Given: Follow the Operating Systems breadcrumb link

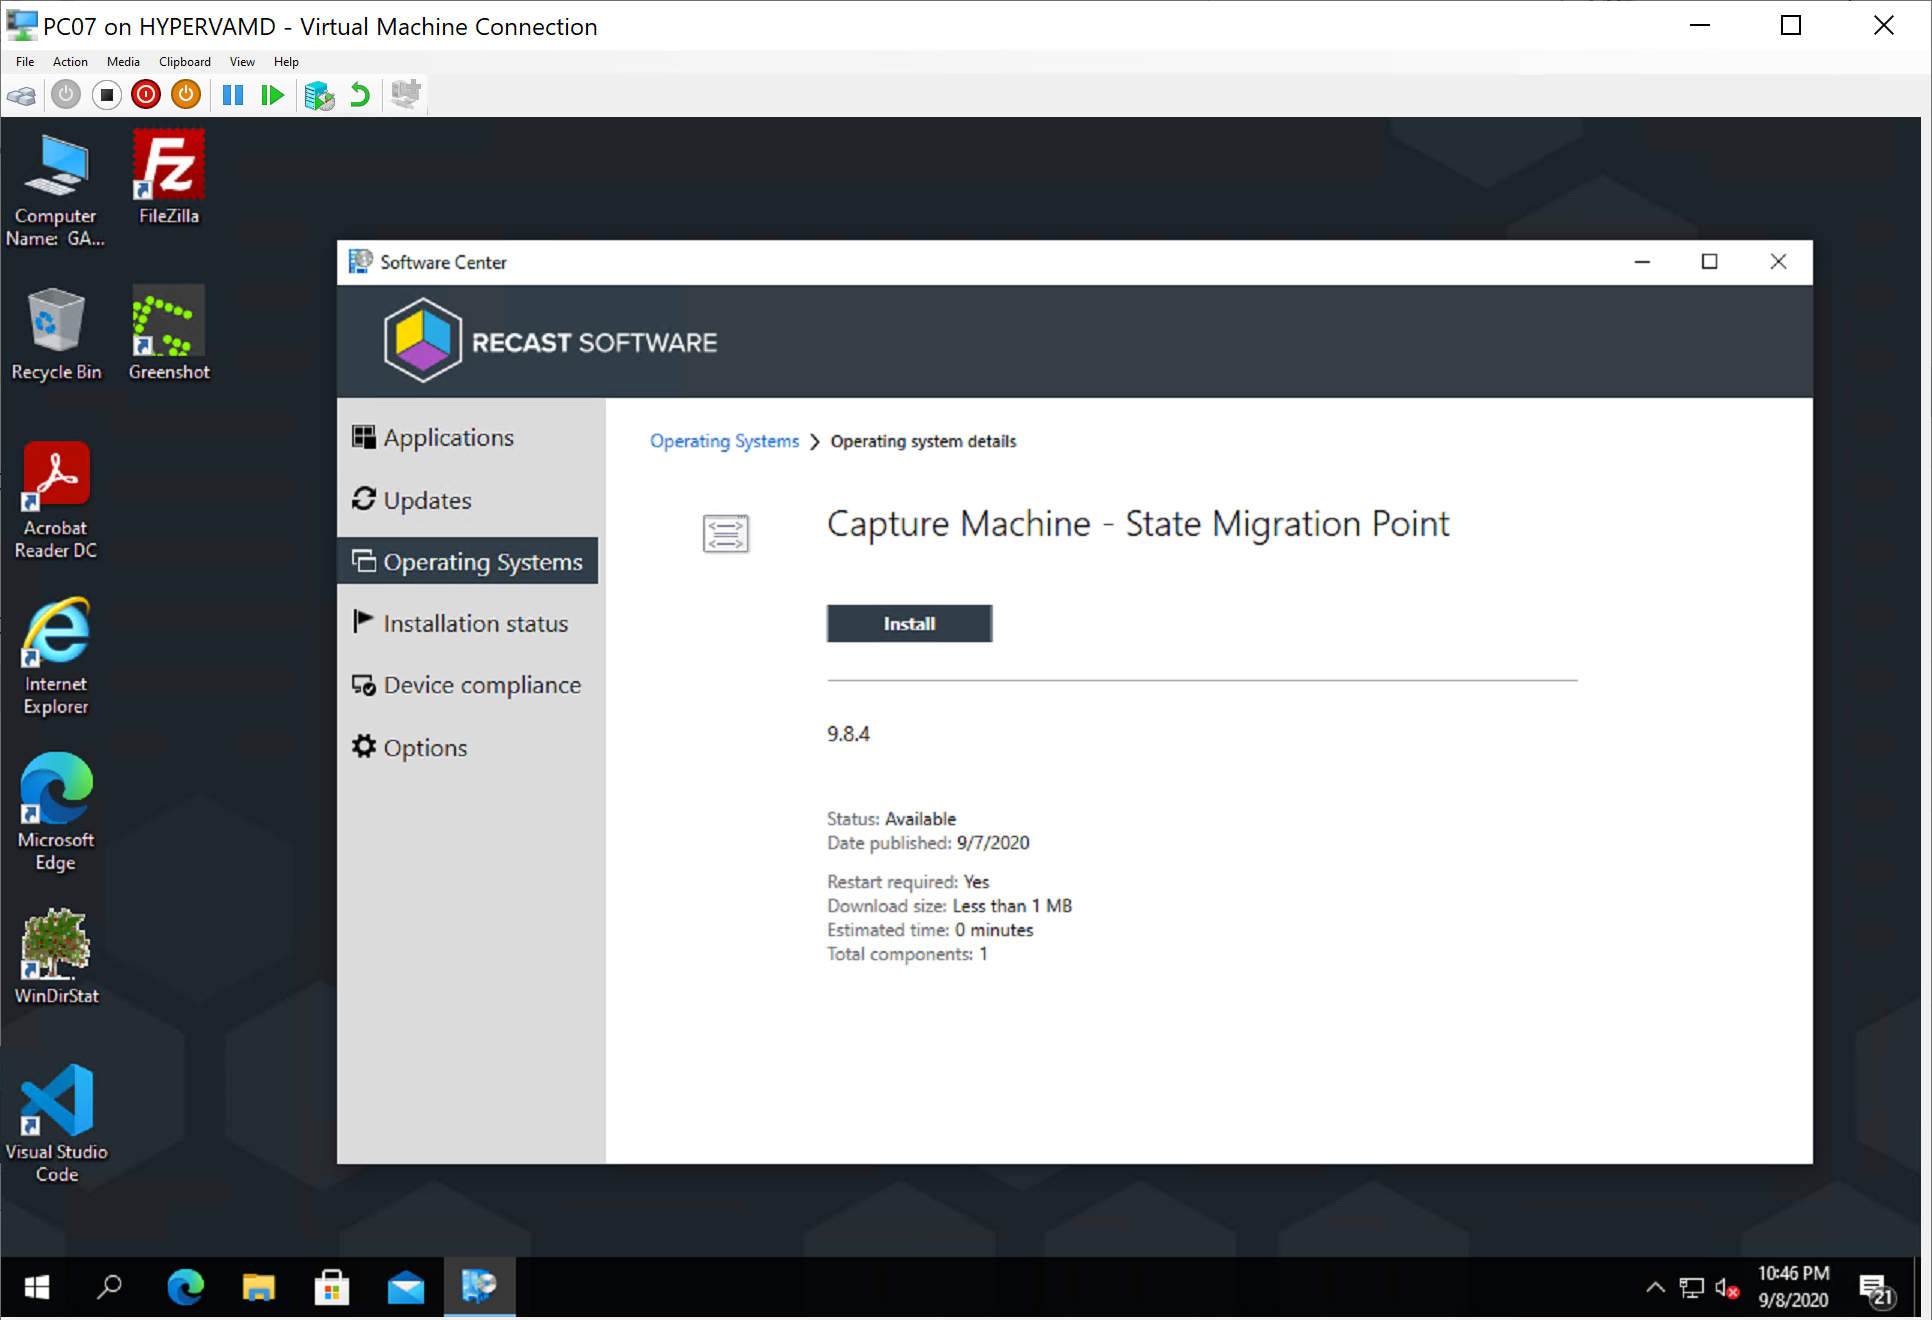Looking at the screenshot, I should [x=724, y=441].
